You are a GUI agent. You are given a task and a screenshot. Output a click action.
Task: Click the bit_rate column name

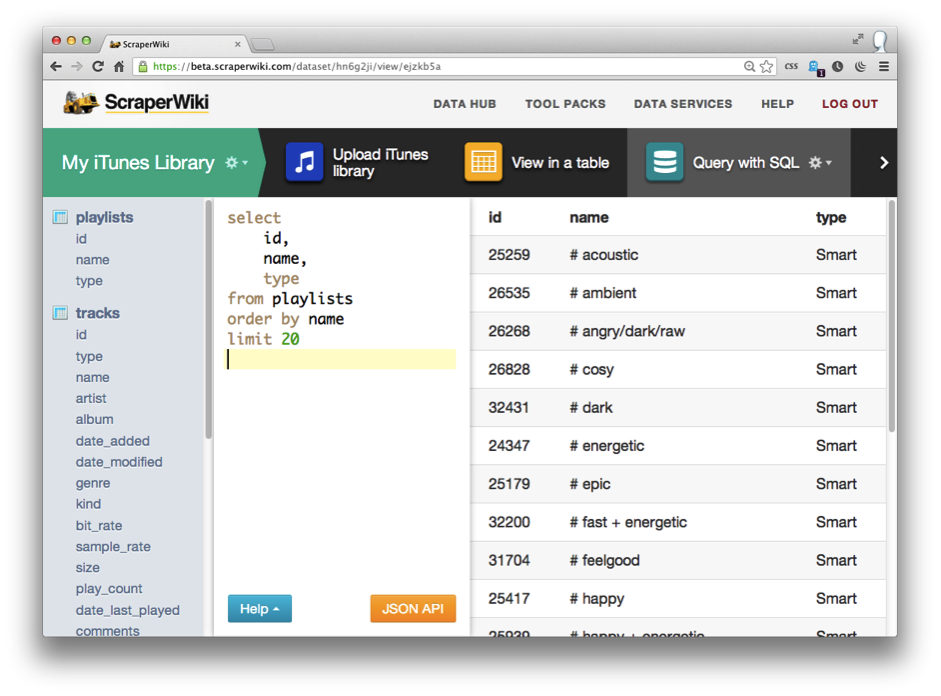99,526
